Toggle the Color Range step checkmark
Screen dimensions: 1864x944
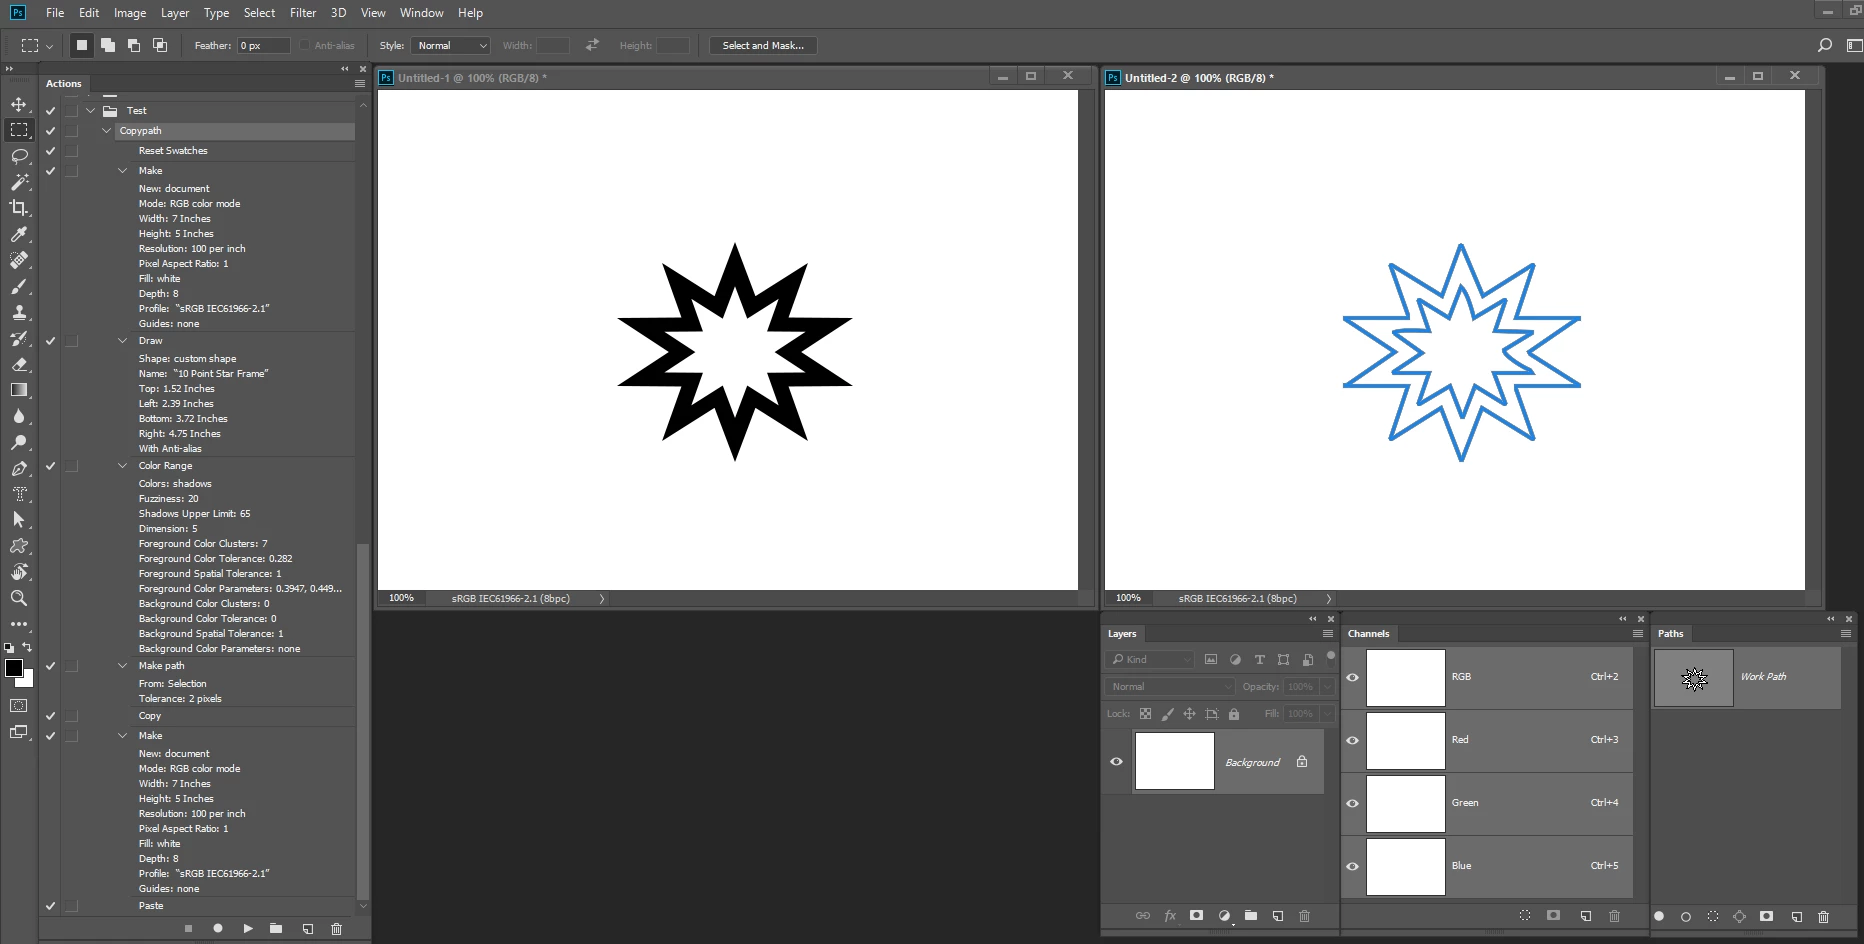[50, 466]
